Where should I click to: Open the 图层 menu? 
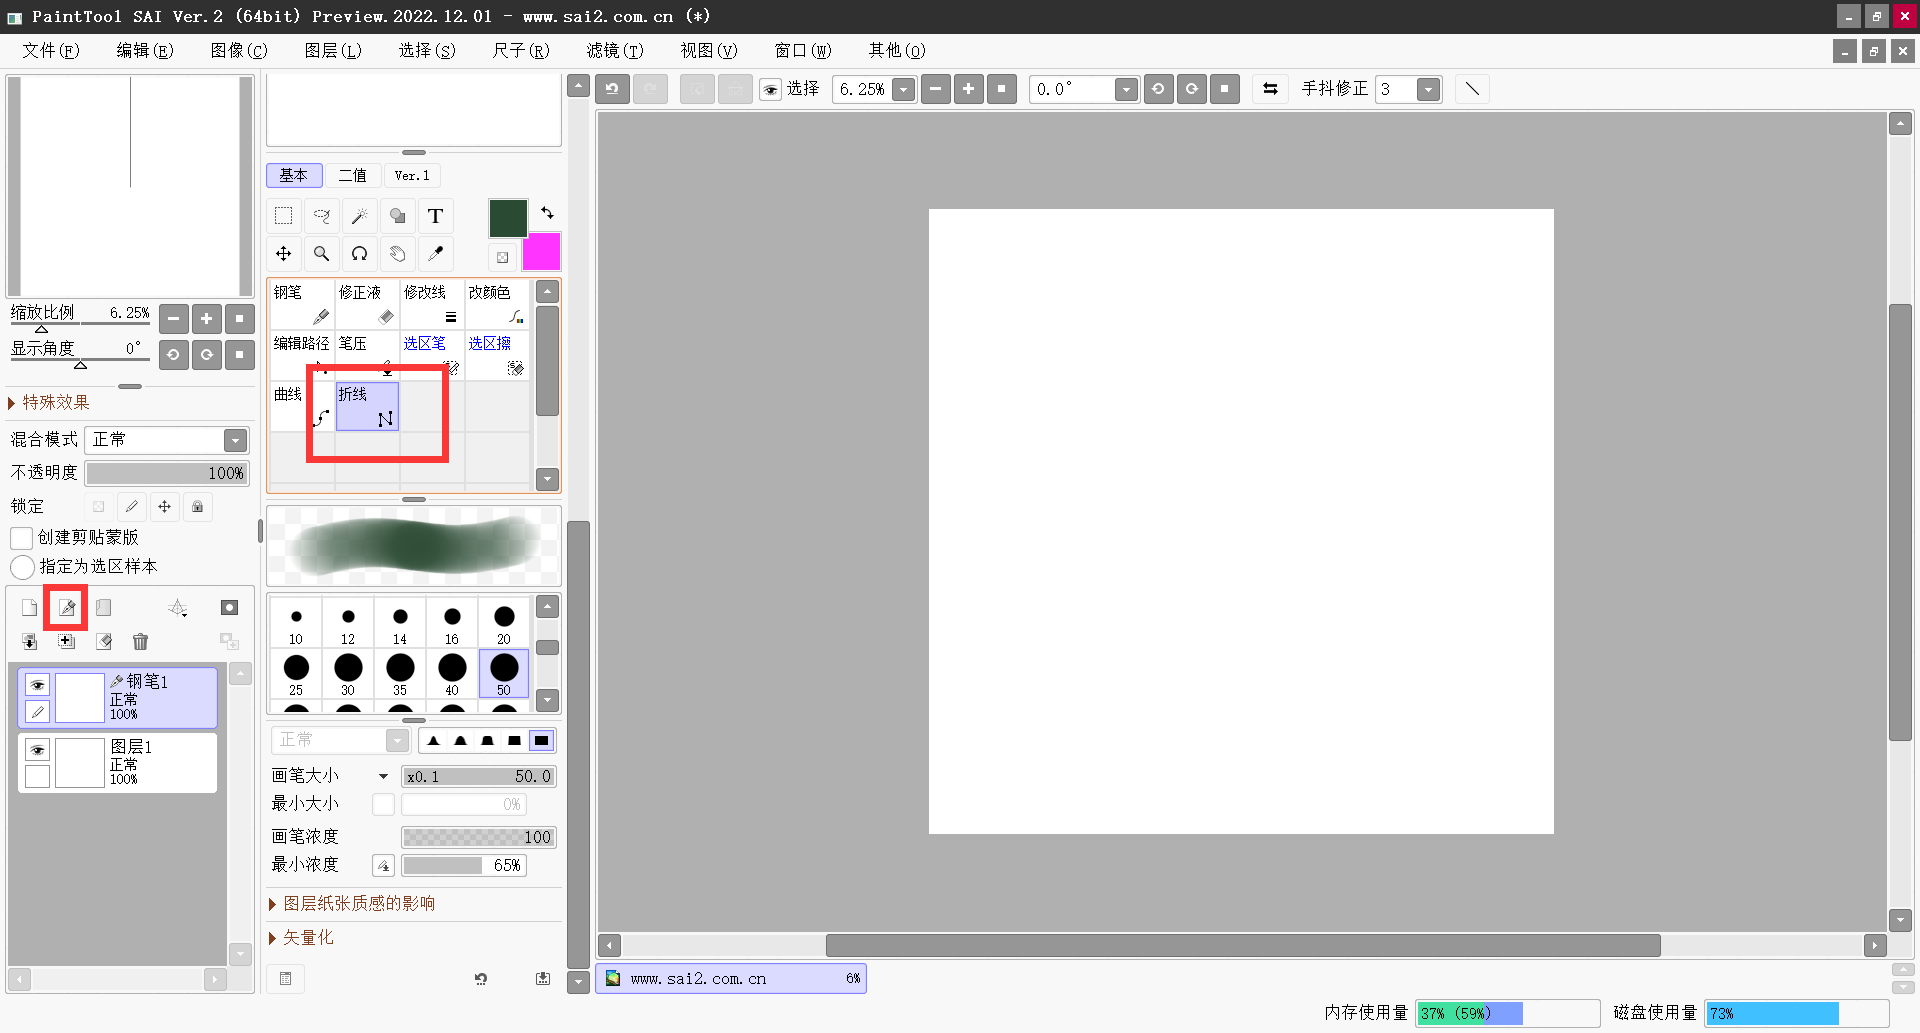333,50
